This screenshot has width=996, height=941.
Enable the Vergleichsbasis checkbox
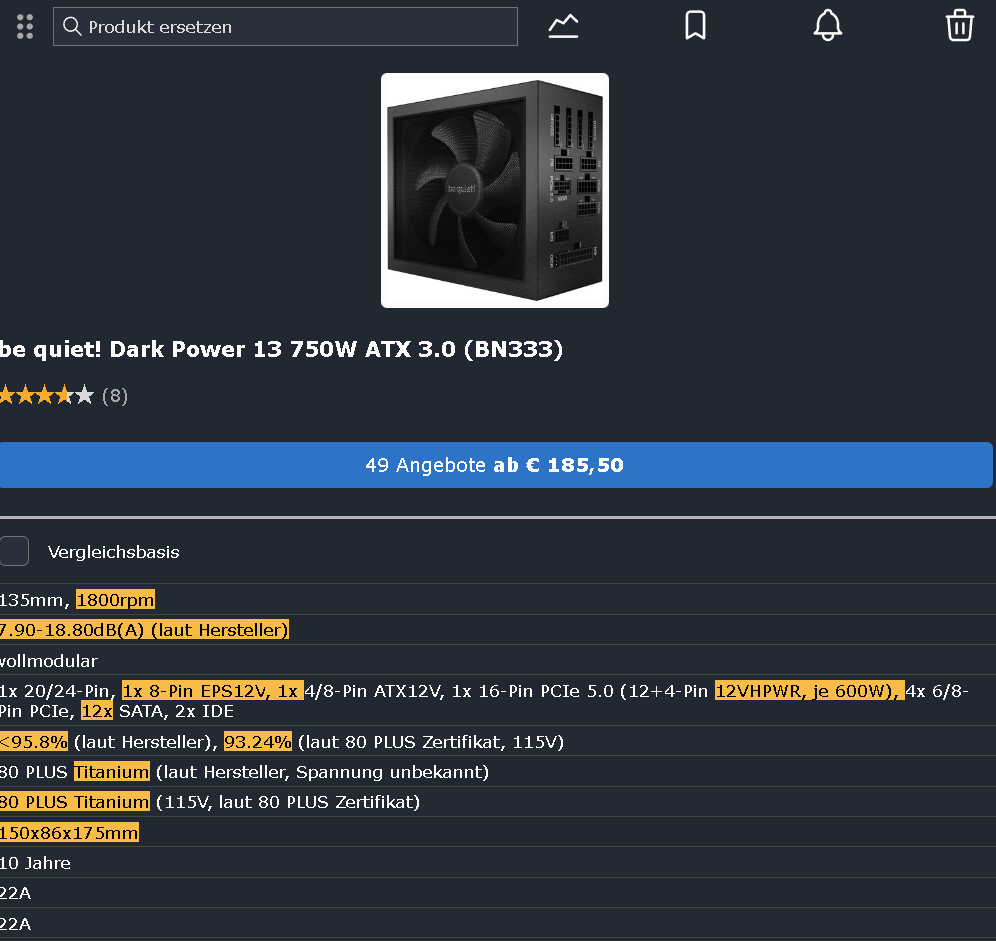click(14, 551)
